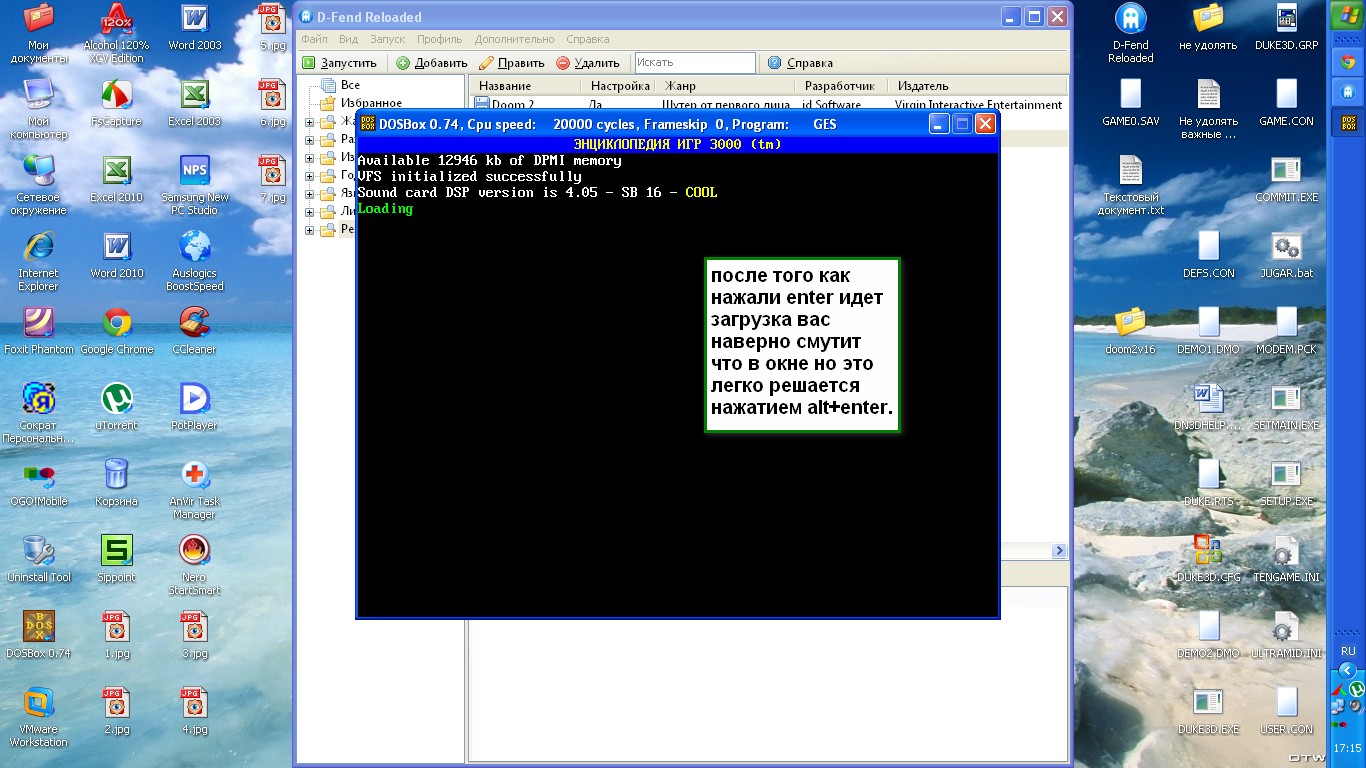Select the uTorrent desktop icon
This screenshot has width=1366, height=768.
coord(116,408)
